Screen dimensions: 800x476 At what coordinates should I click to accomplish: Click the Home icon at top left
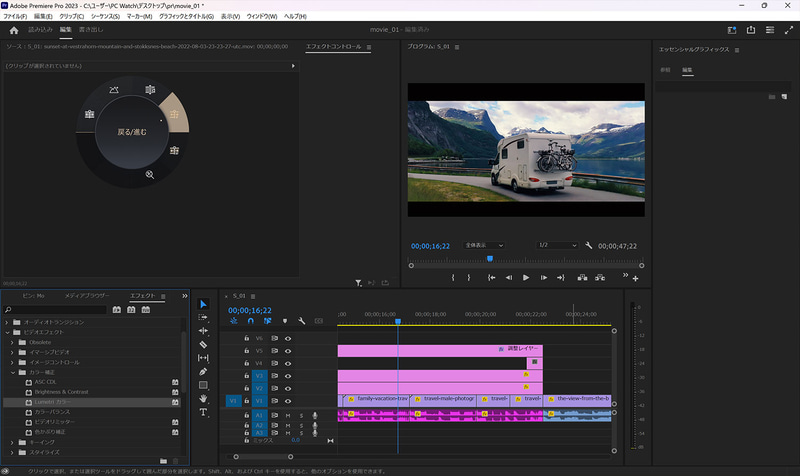click(14, 30)
